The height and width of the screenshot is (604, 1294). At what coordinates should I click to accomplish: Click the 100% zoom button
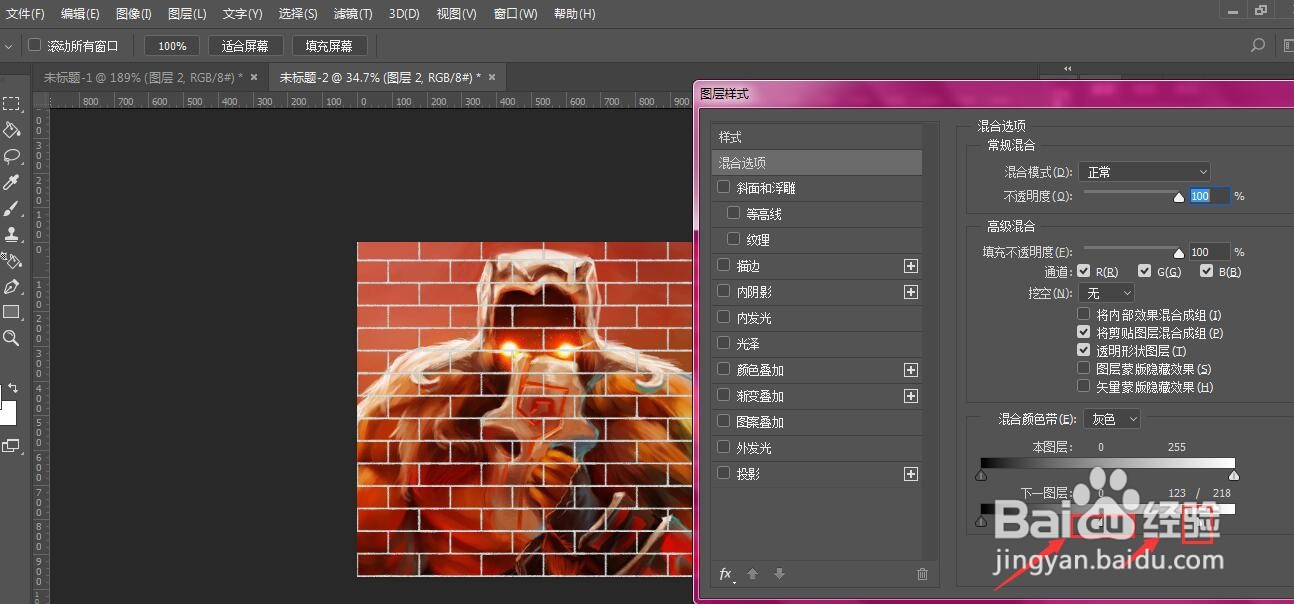[x=172, y=46]
